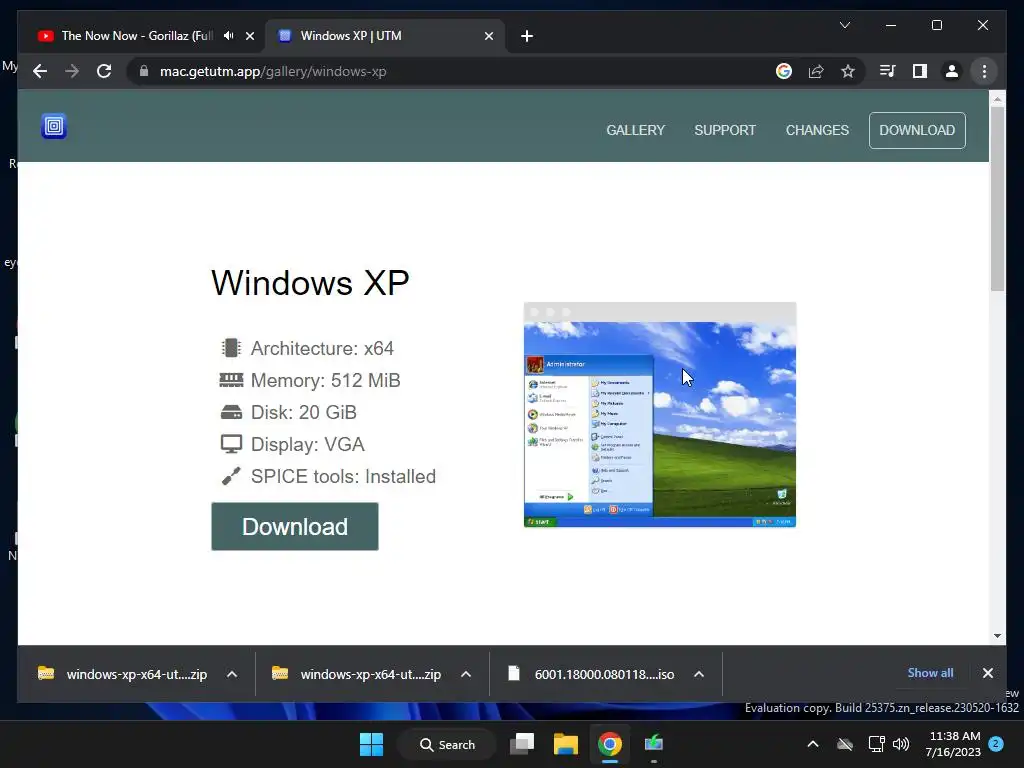Click the 'Disk: 20 GiB' text
Viewport: 1024px width, 768px height.
tap(304, 412)
